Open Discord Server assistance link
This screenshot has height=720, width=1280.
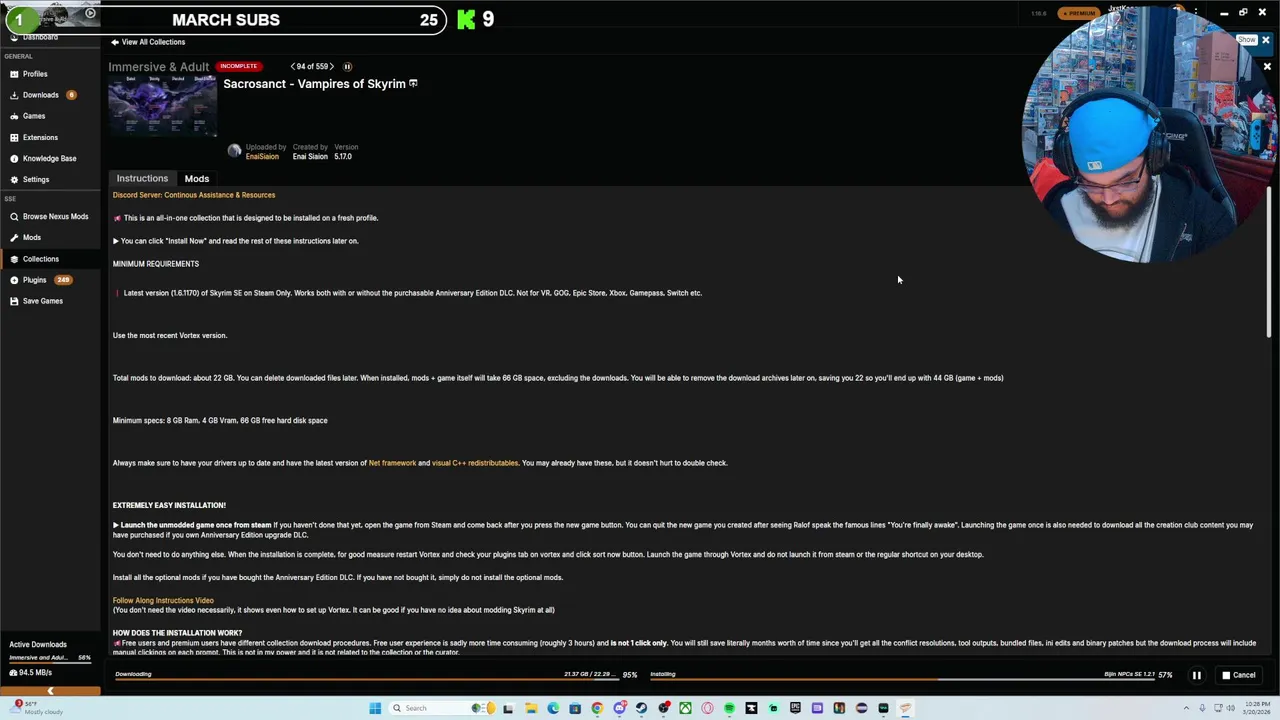(194, 195)
